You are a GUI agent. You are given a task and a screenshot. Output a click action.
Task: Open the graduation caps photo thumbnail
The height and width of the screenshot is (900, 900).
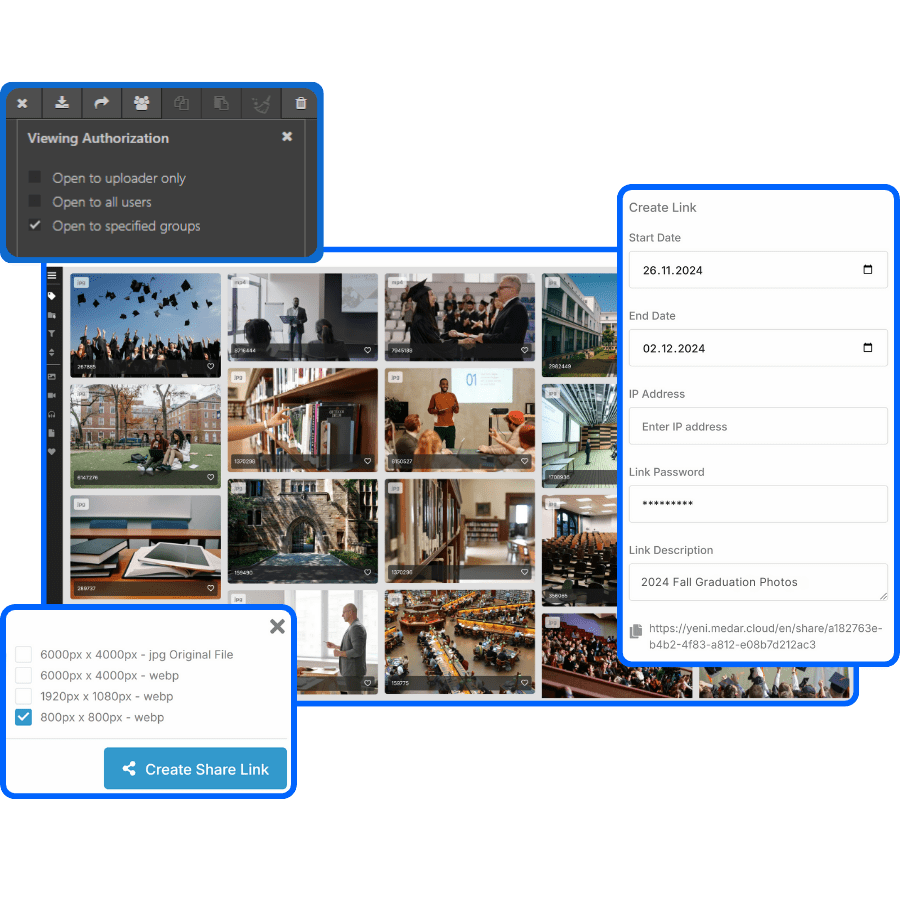pyautogui.click(x=145, y=324)
